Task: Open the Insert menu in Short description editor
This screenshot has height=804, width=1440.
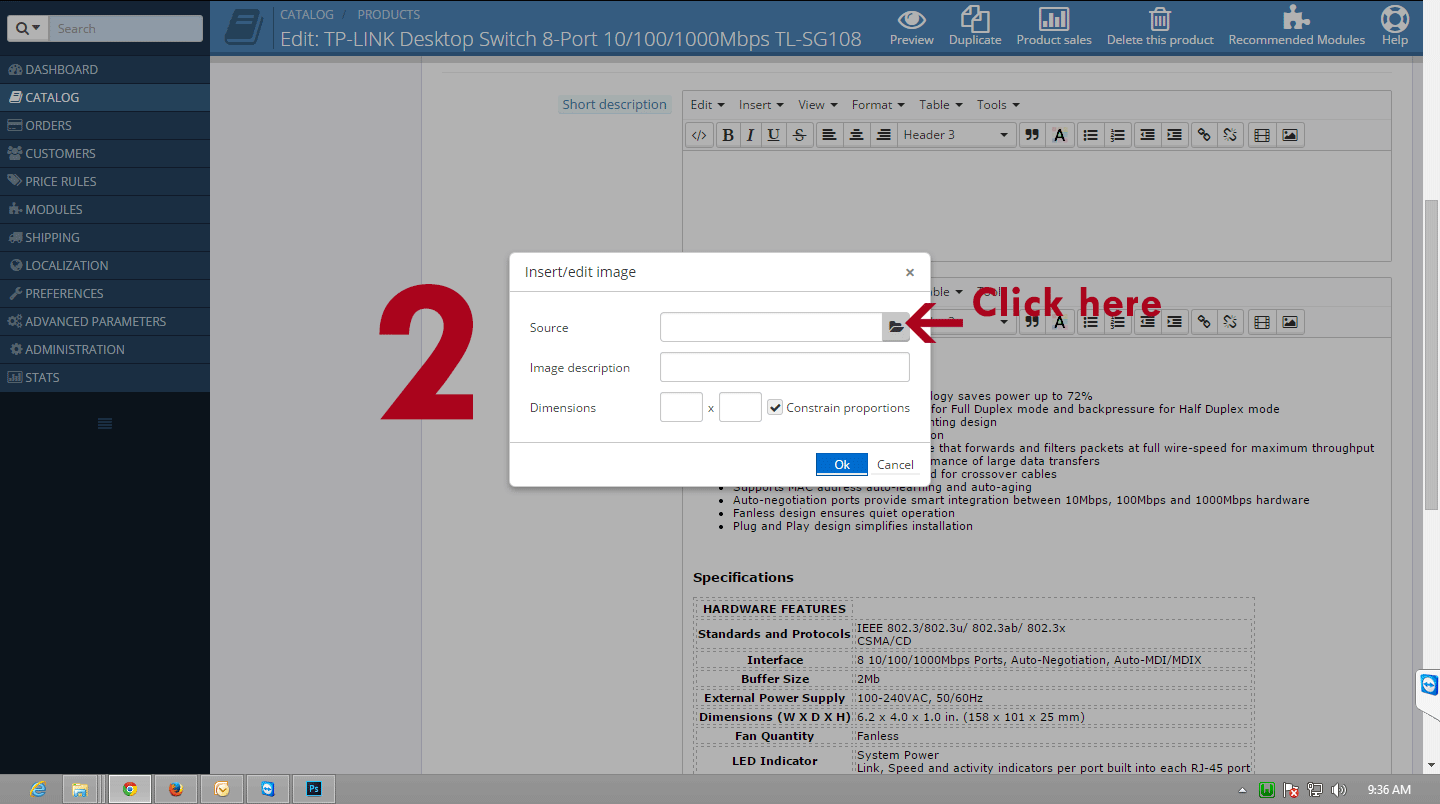Action: click(761, 105)
